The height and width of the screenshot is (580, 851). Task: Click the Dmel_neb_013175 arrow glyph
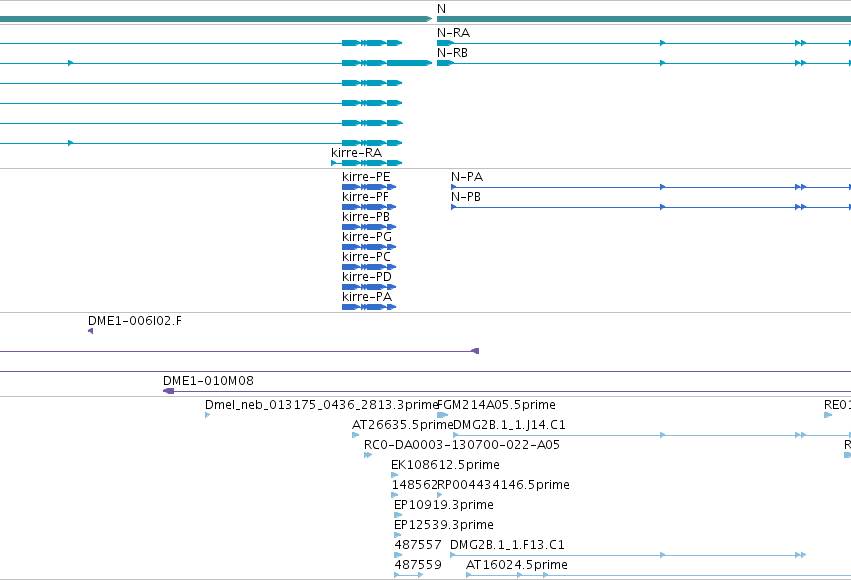(x=207, y=415)
